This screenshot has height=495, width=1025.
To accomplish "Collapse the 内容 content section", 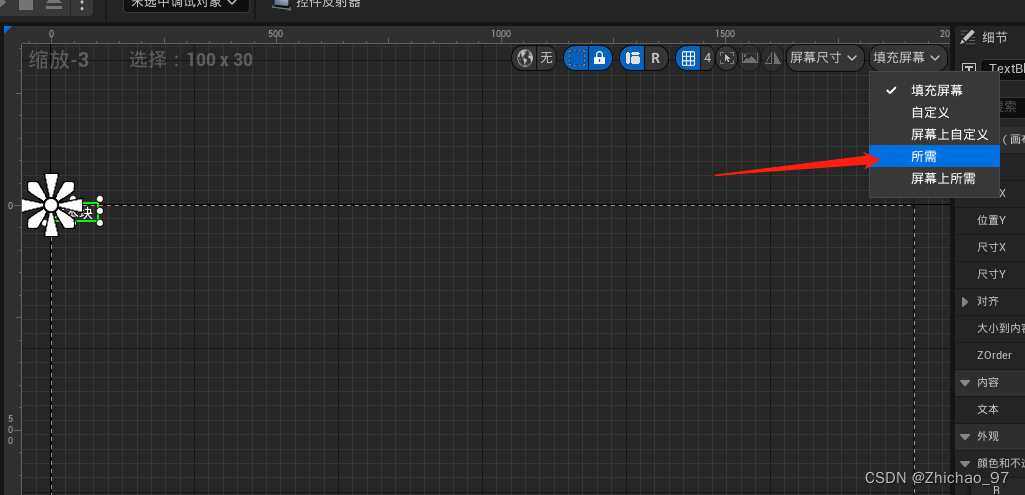I will coord(965,383).
